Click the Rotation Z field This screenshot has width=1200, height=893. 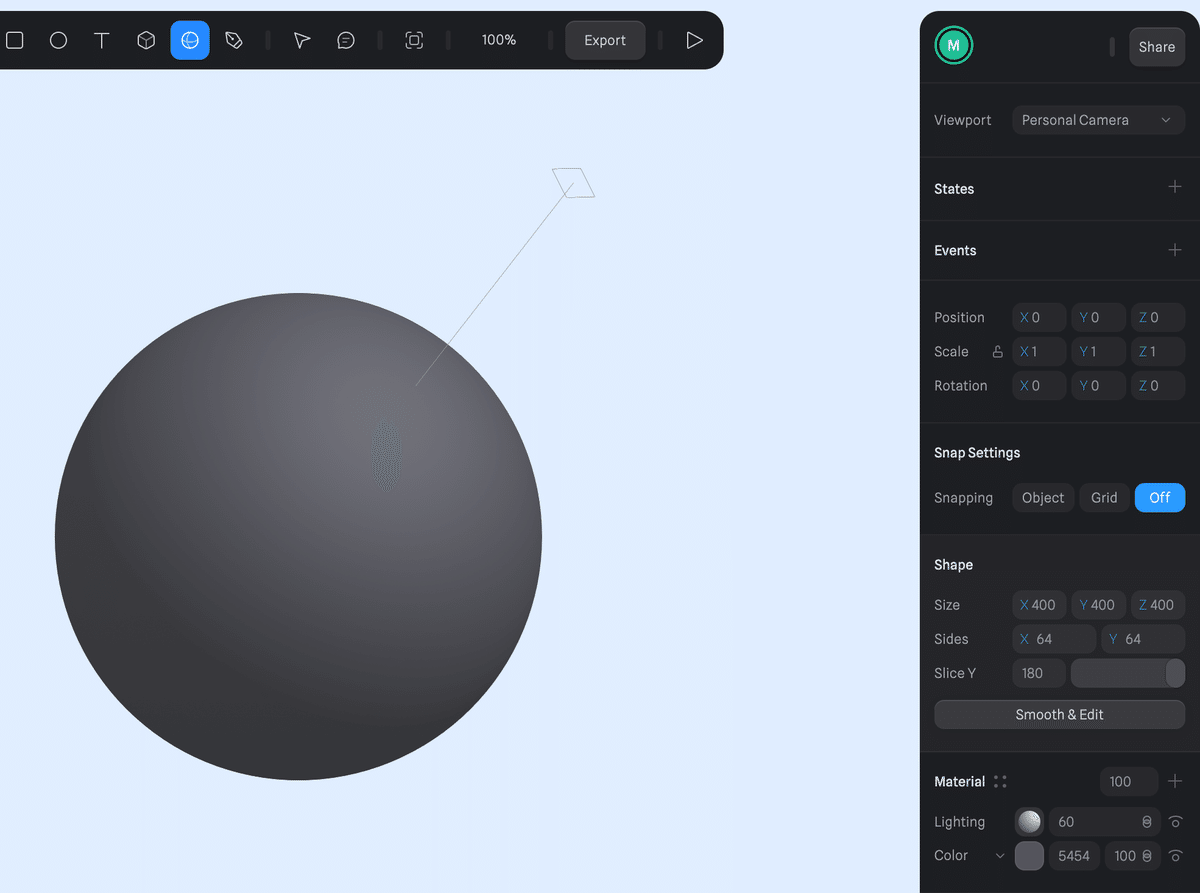[x=1158, y=385]
